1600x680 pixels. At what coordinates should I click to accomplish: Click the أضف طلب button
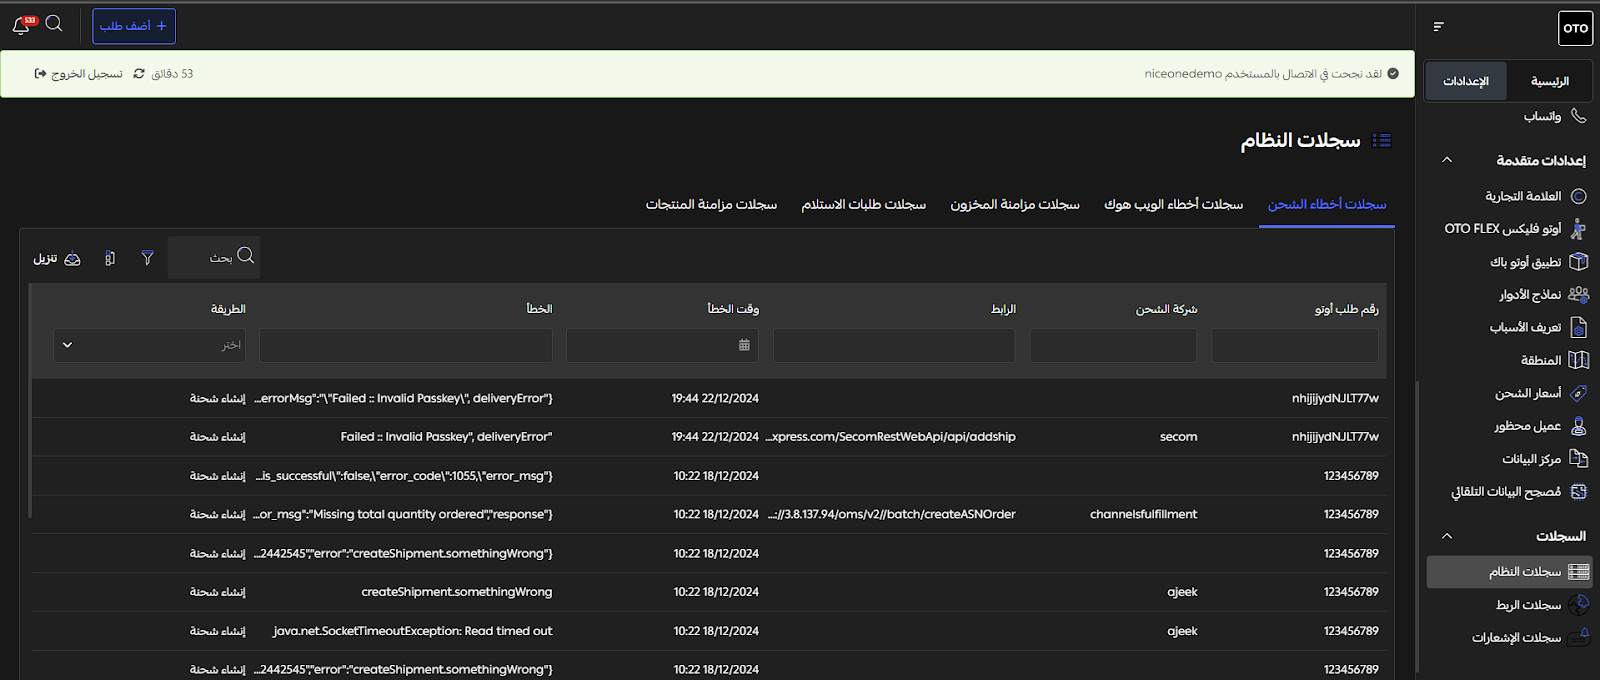[x=134, y=26]
